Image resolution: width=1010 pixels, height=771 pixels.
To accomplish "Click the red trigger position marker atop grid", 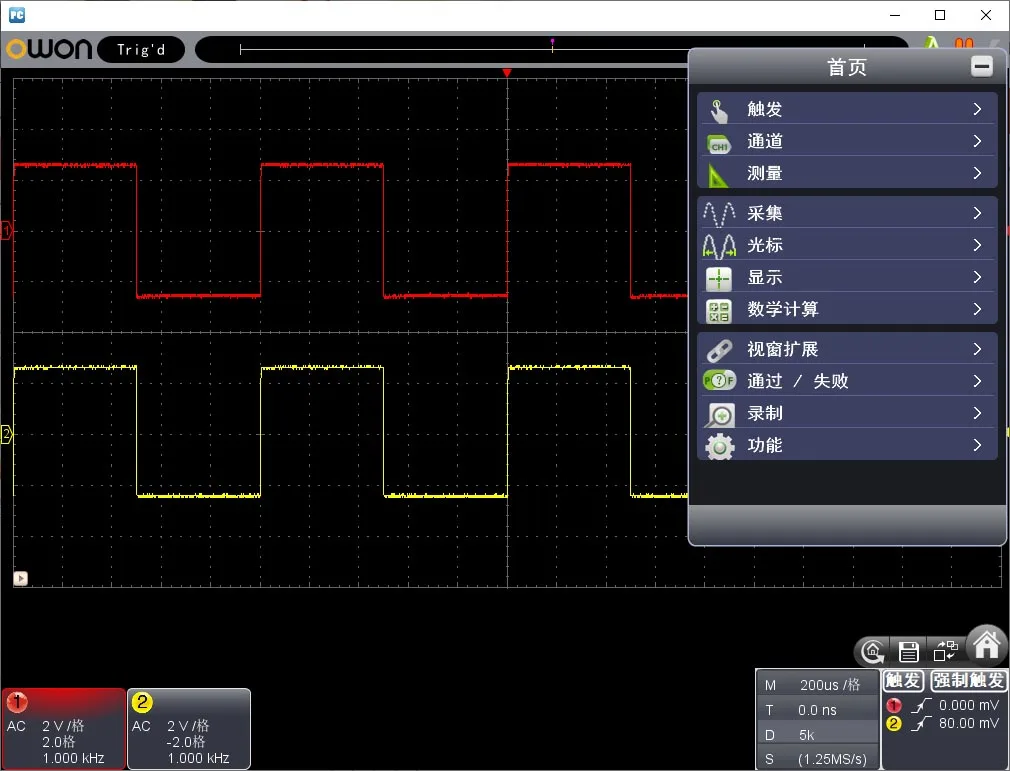I will 507,73.
